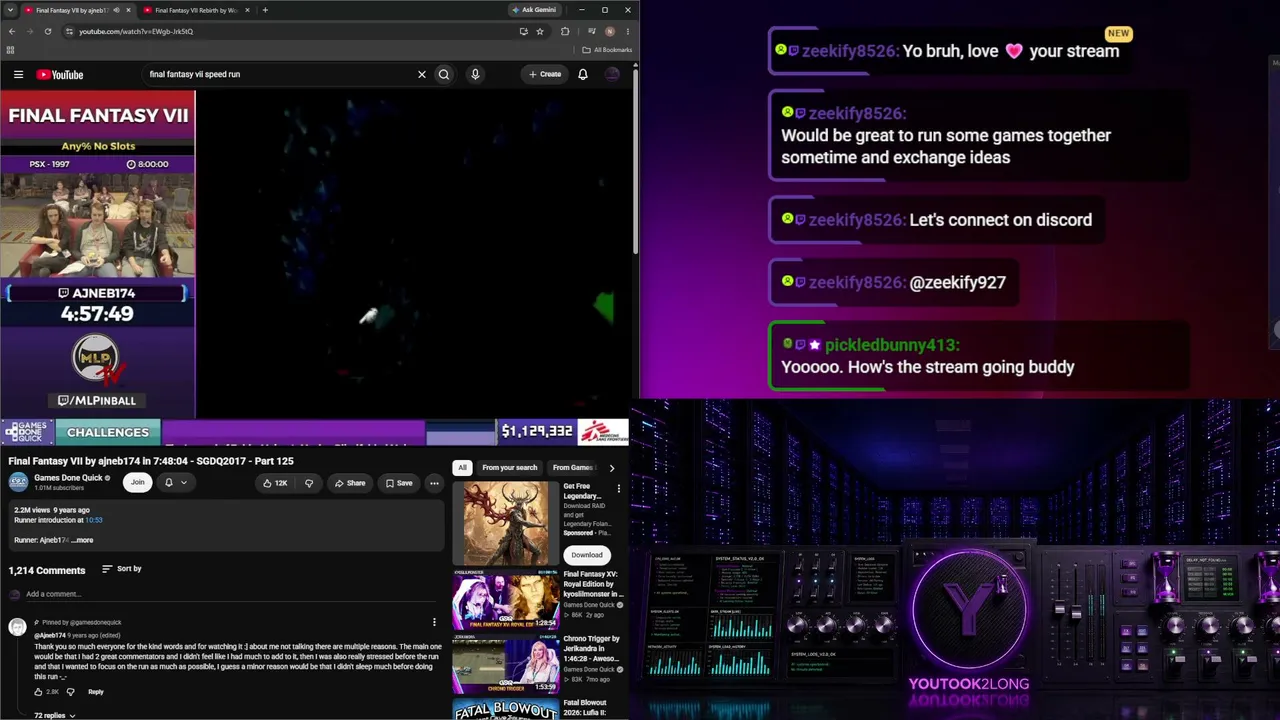Dislike the pinned comment by Ajneb174
The width and height of the screenshot is (1280, 720).
(x=70, y=692)
